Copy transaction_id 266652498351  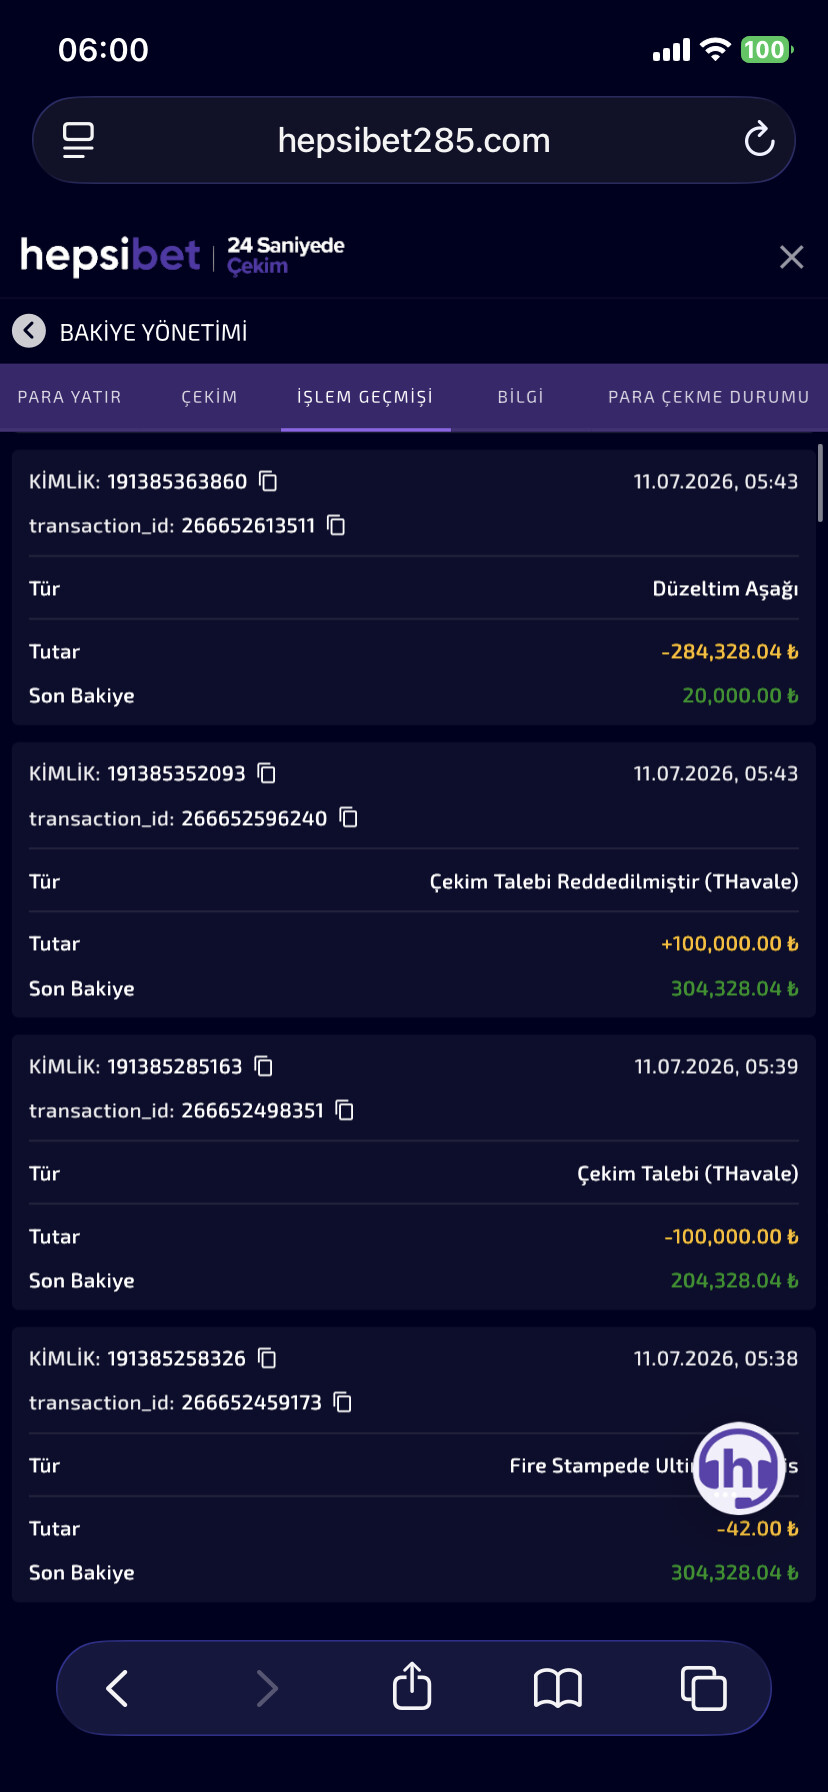tap(345, 1110)
